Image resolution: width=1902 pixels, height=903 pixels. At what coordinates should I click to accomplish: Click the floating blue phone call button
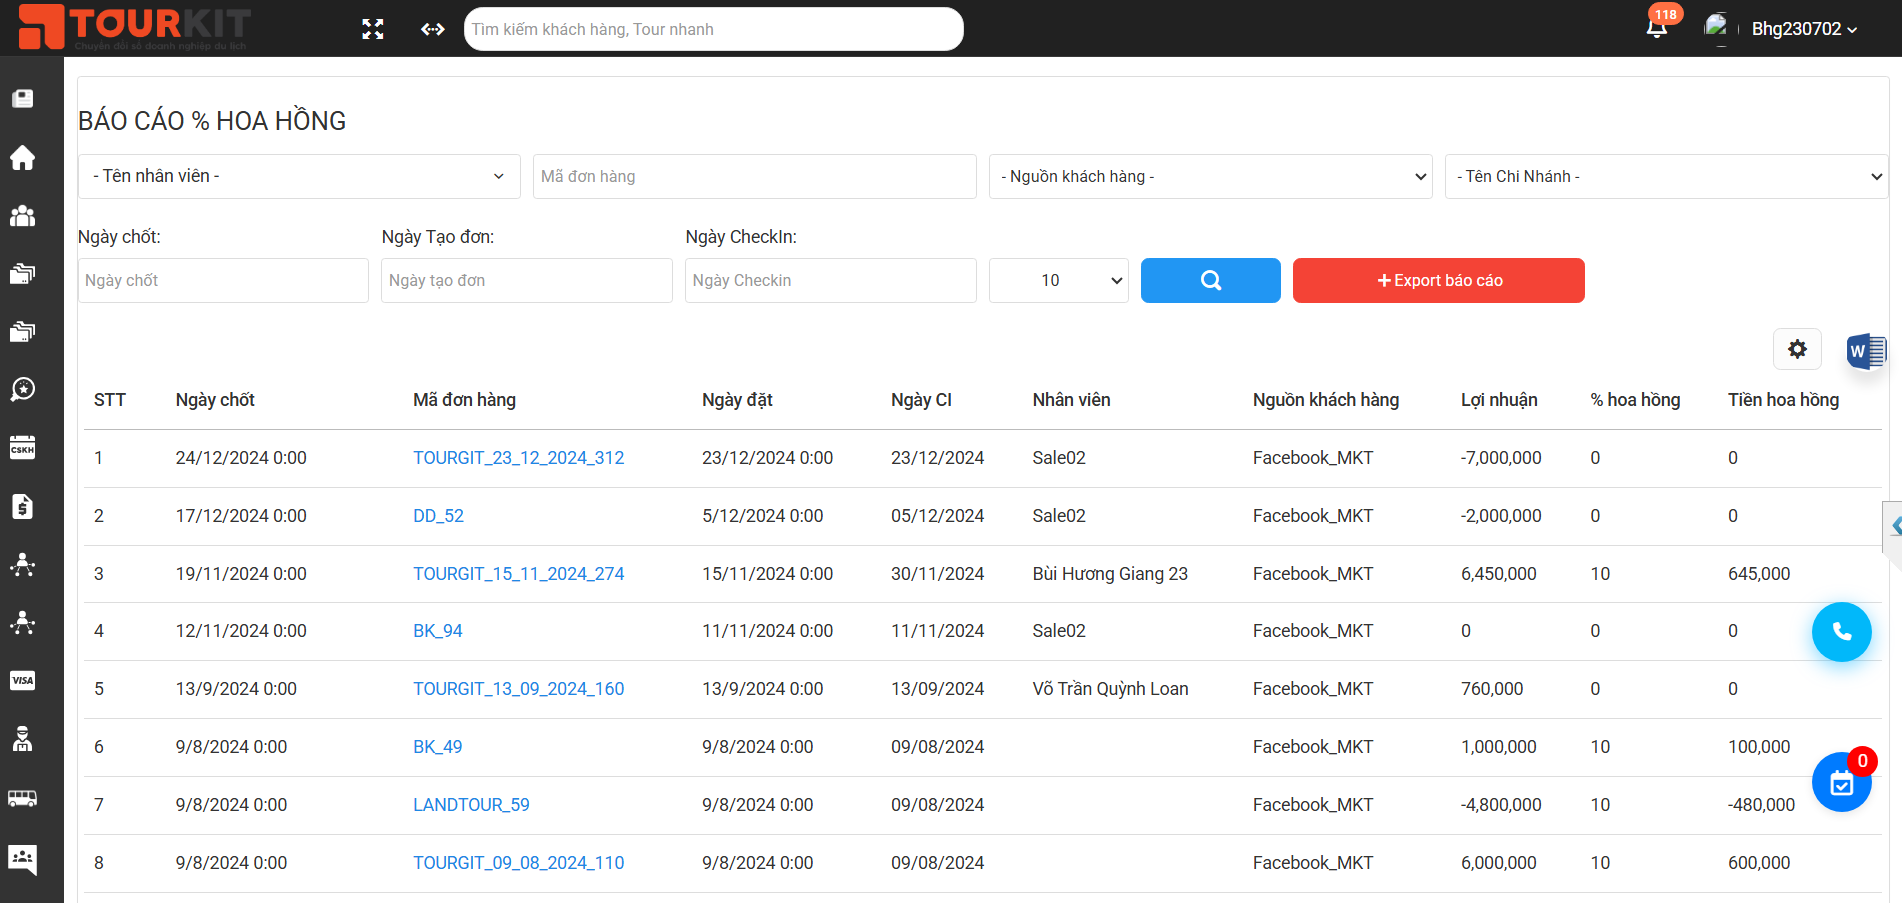coord(1841,632)
